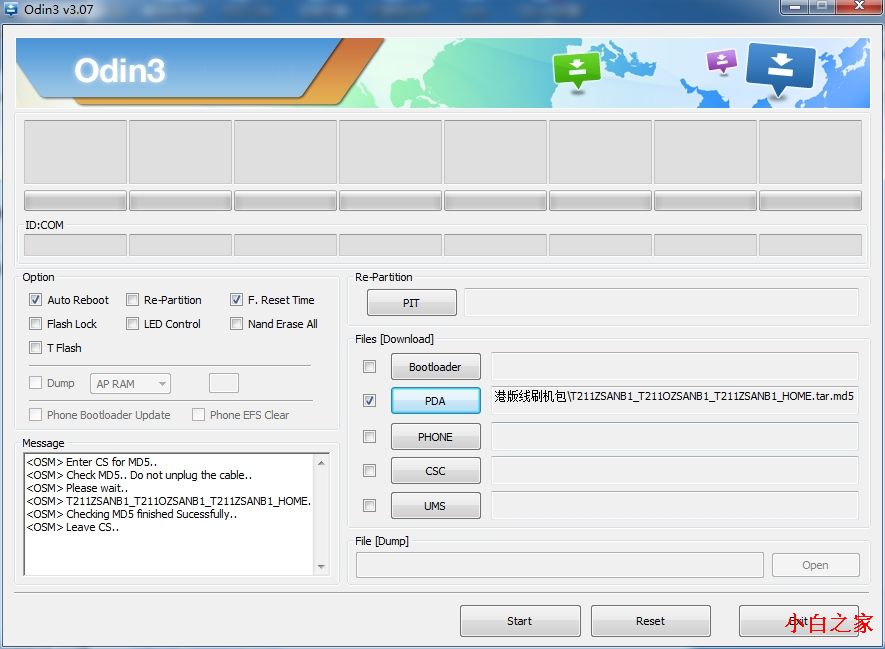Uncheck the checkbox next to PDA

click(370, 401)
